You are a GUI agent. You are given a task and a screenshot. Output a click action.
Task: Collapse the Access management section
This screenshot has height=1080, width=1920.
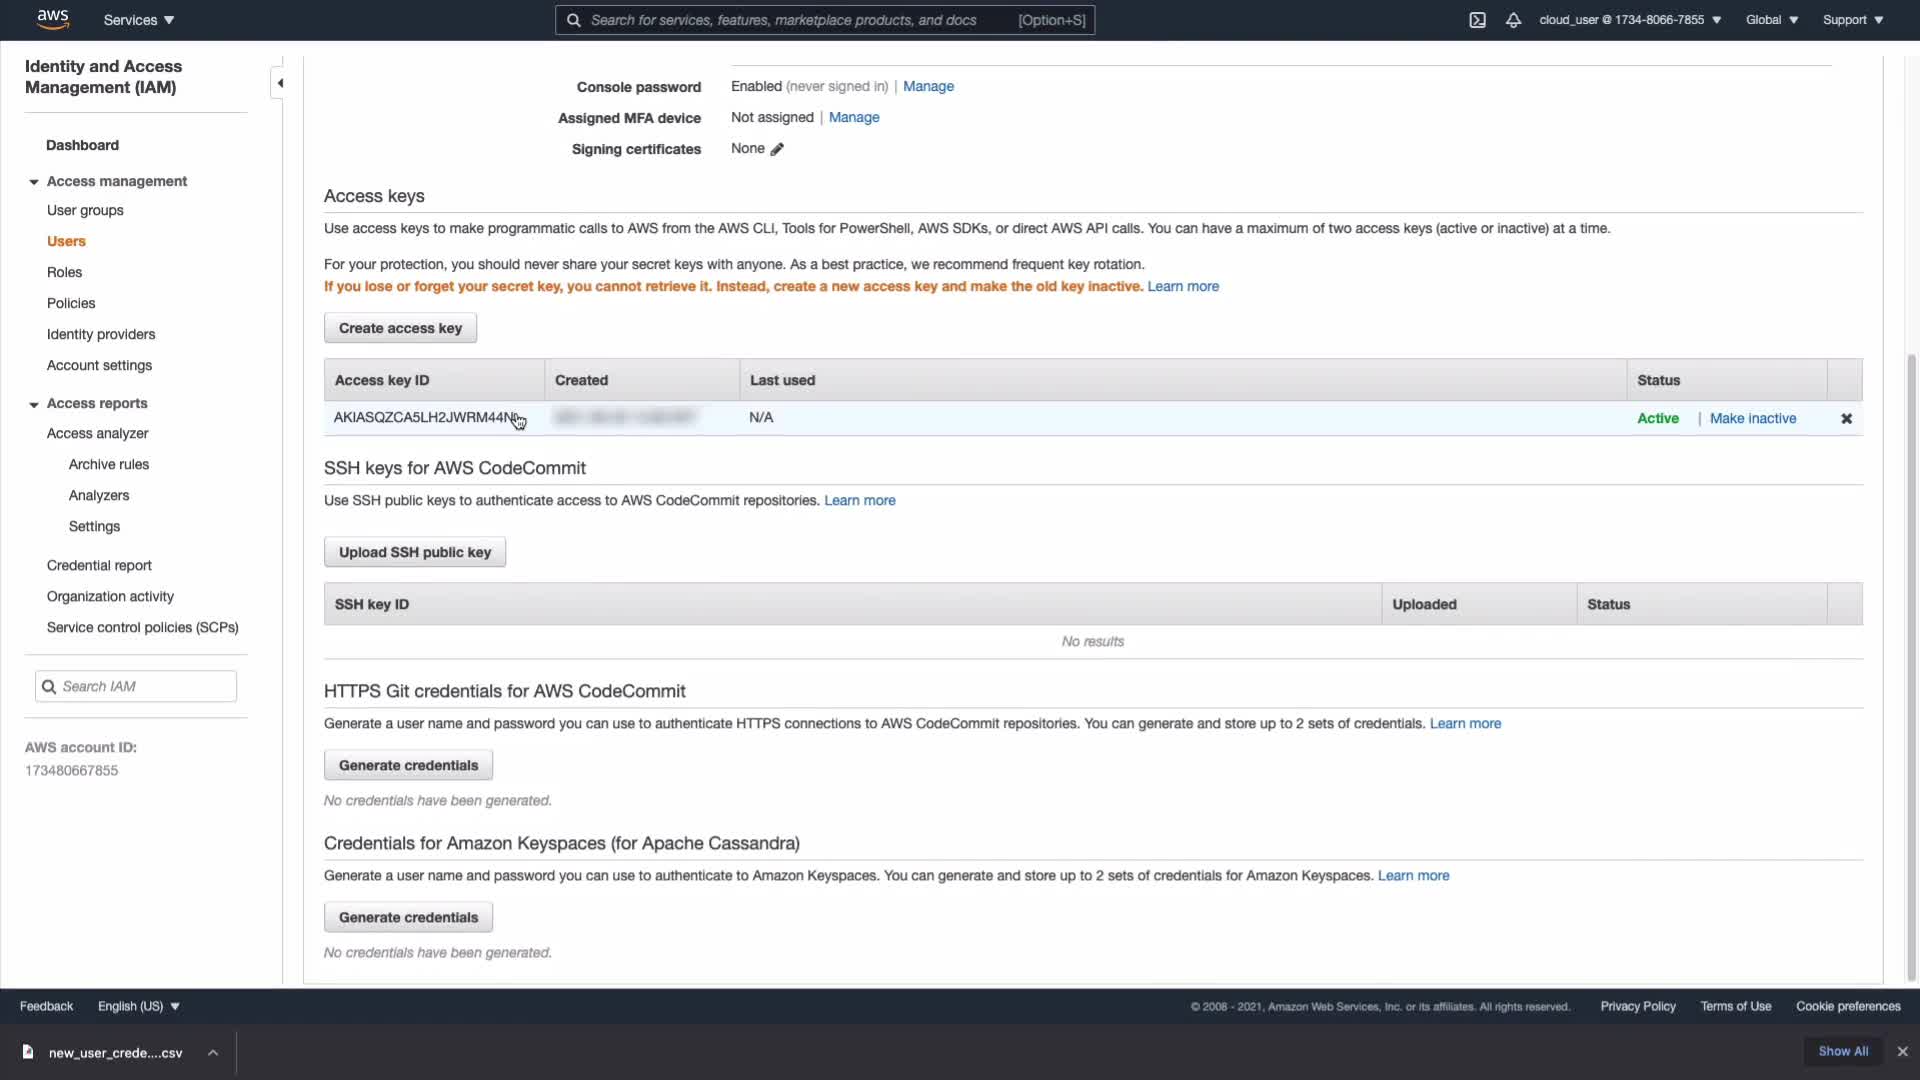click(x=34, y=182)
